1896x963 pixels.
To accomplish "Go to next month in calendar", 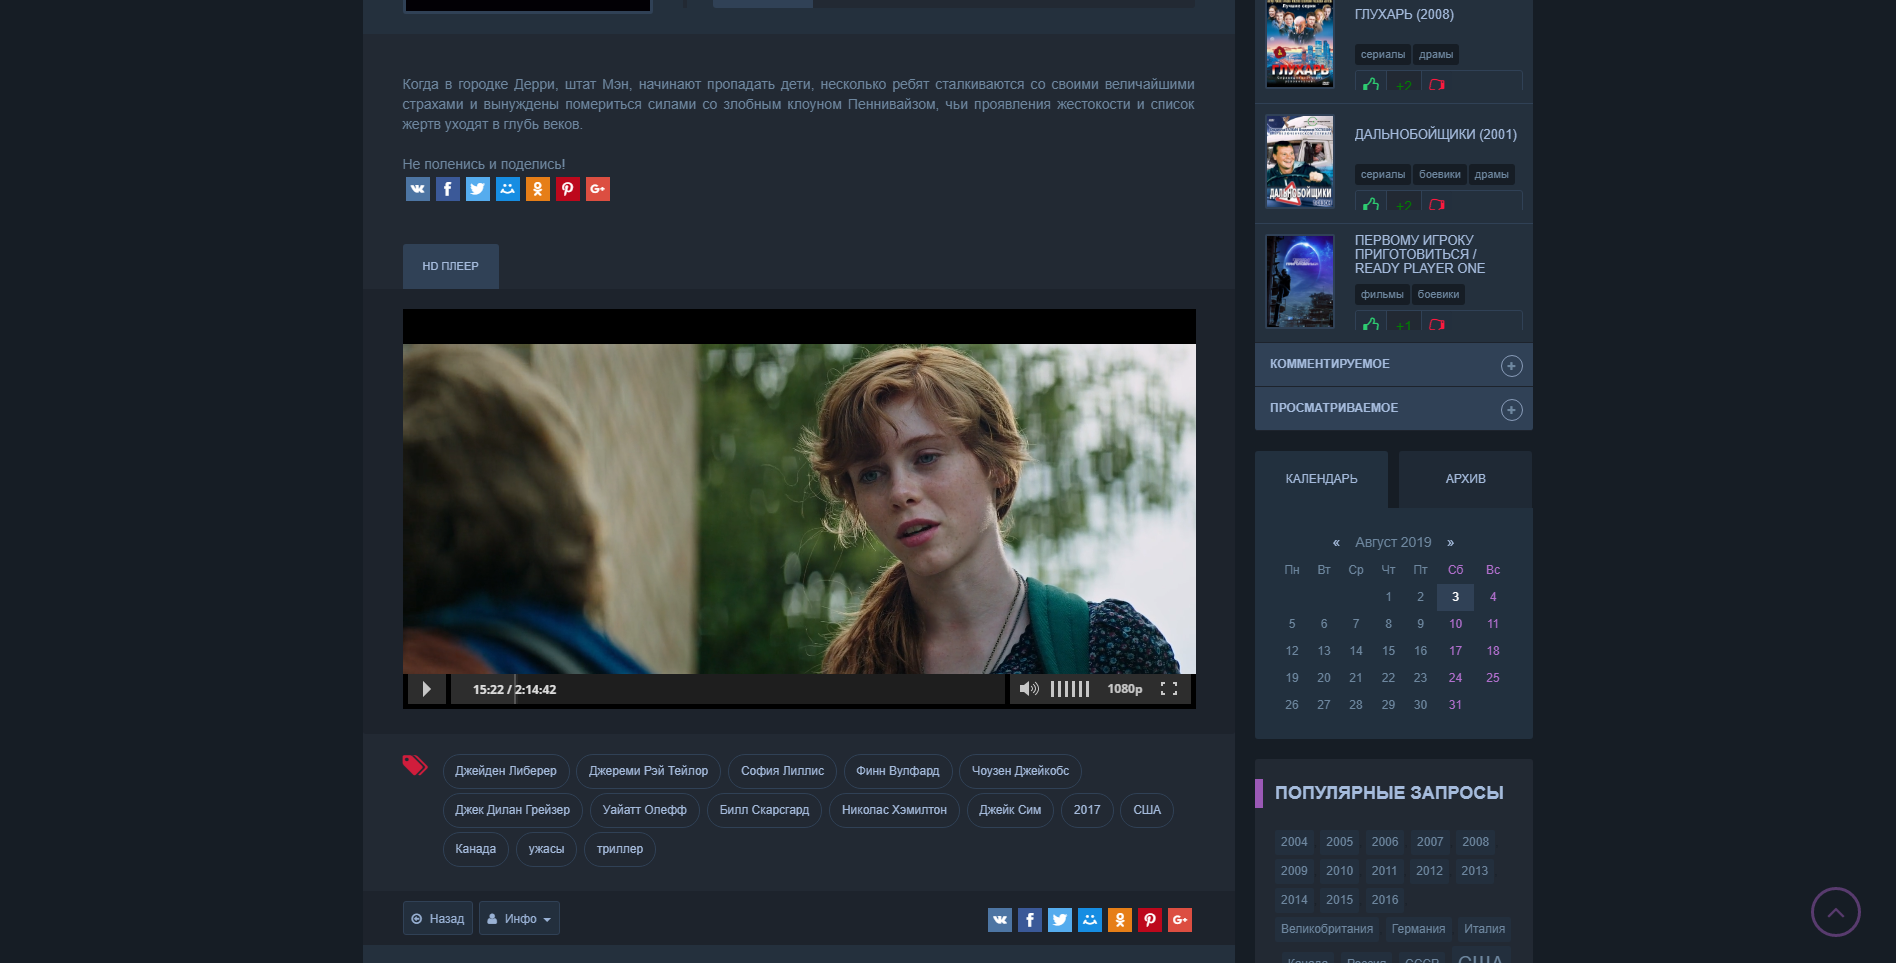I will [x=1450, y=542].
